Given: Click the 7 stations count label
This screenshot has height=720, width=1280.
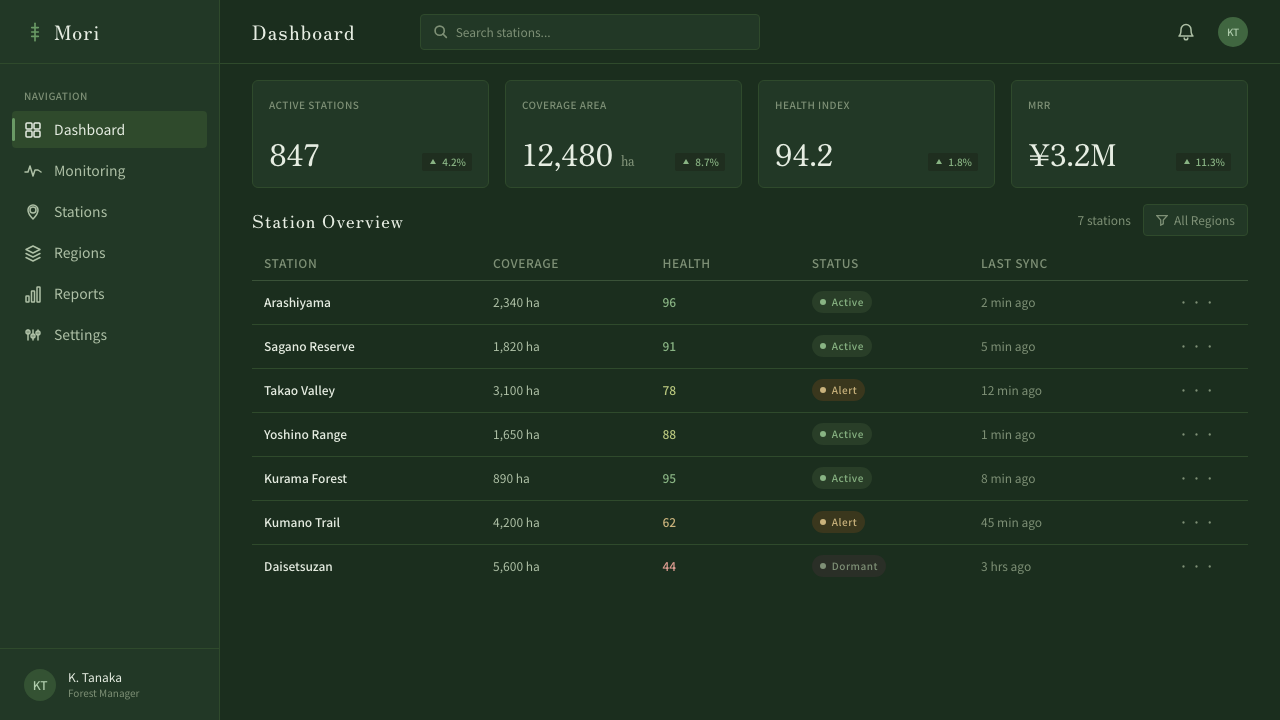Looking at the screenshot, I should pyautogui.click(x=1104, y=220).
